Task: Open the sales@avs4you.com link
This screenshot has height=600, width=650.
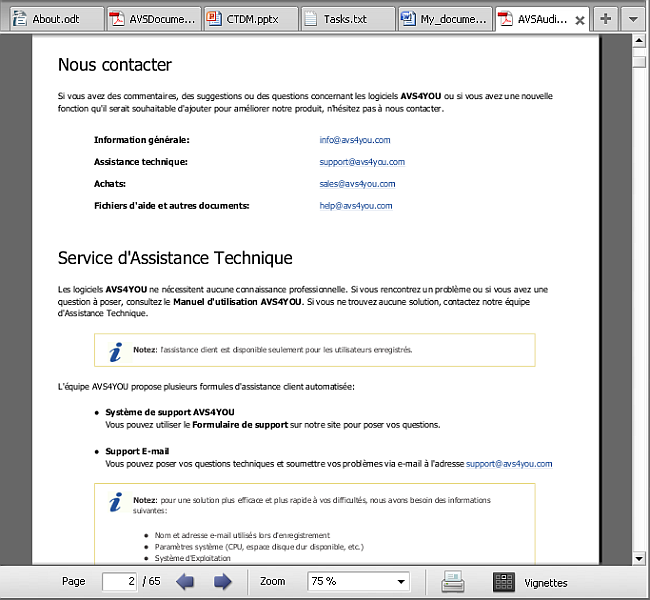Action: point(357,184)
